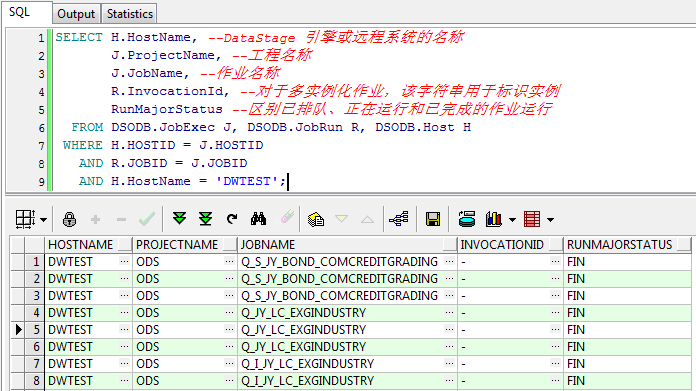Open ellipsis editor for row 6 INVOCATIONID

click(555, 346)
